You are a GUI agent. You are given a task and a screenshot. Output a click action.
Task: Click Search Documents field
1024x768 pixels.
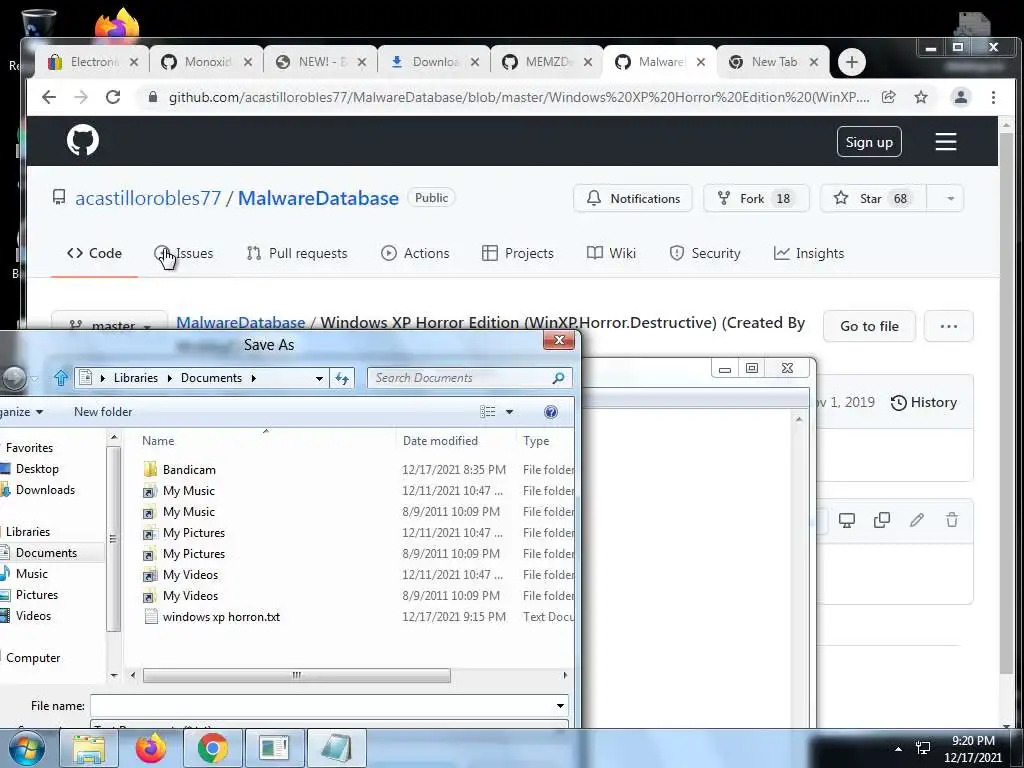461,378
